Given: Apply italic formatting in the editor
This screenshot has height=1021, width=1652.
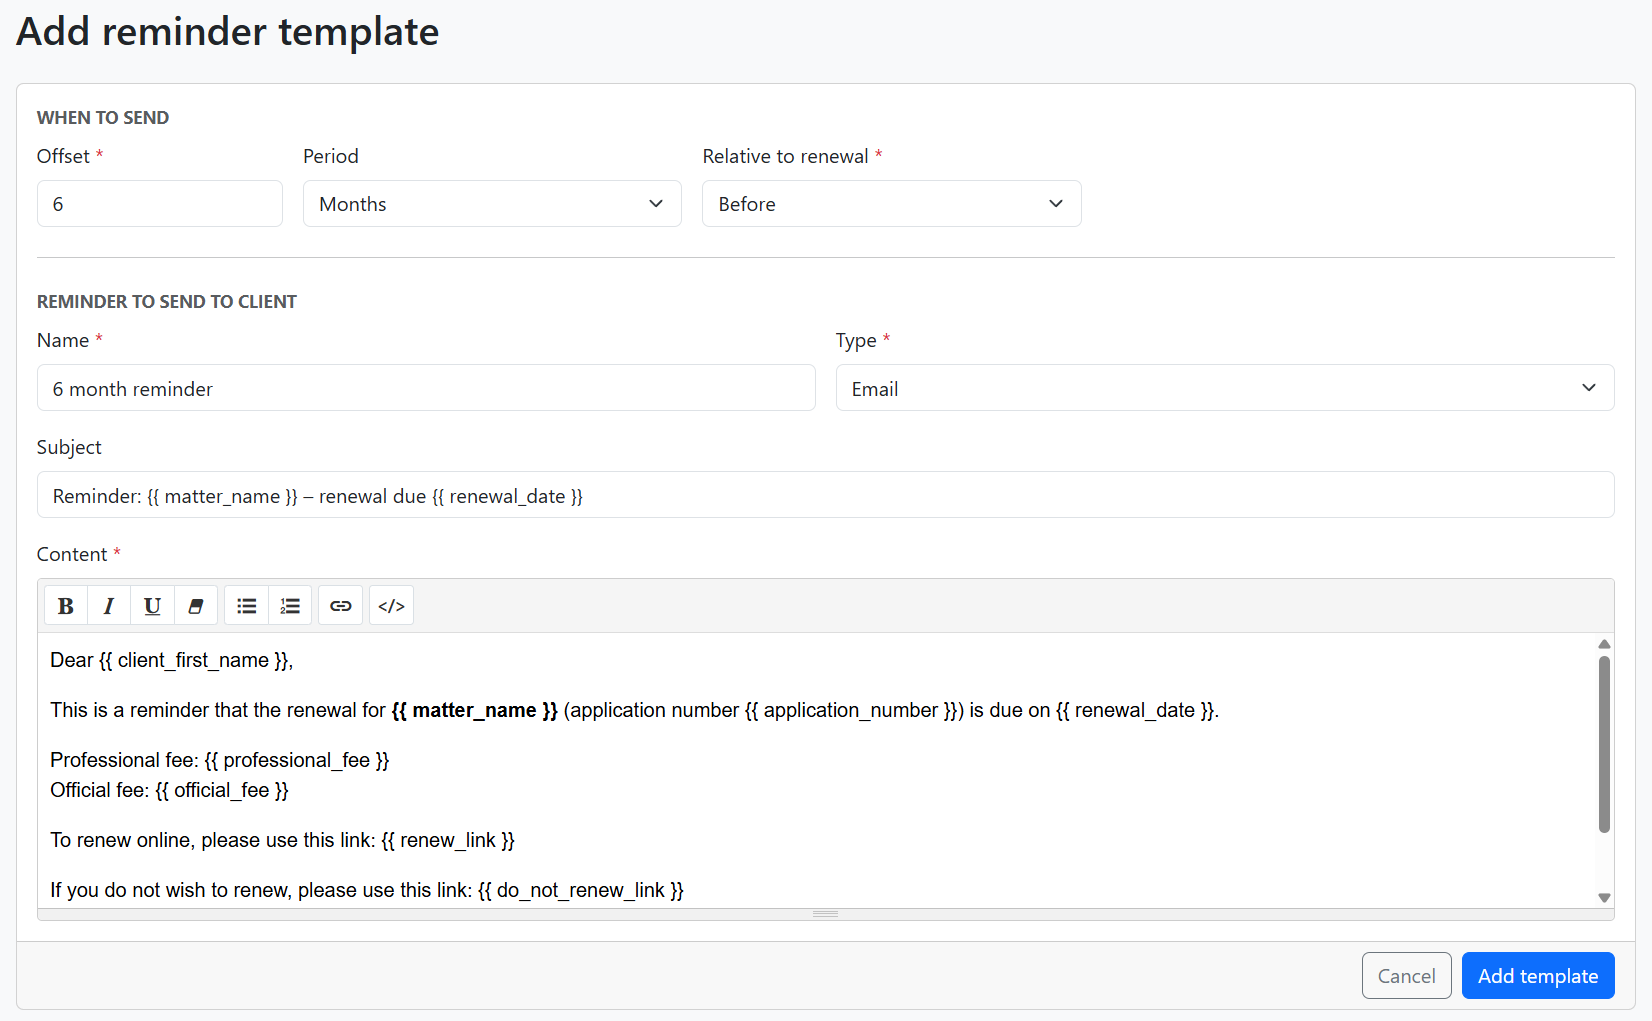Looking at the screenshot, I should click(x=109, y=605).
